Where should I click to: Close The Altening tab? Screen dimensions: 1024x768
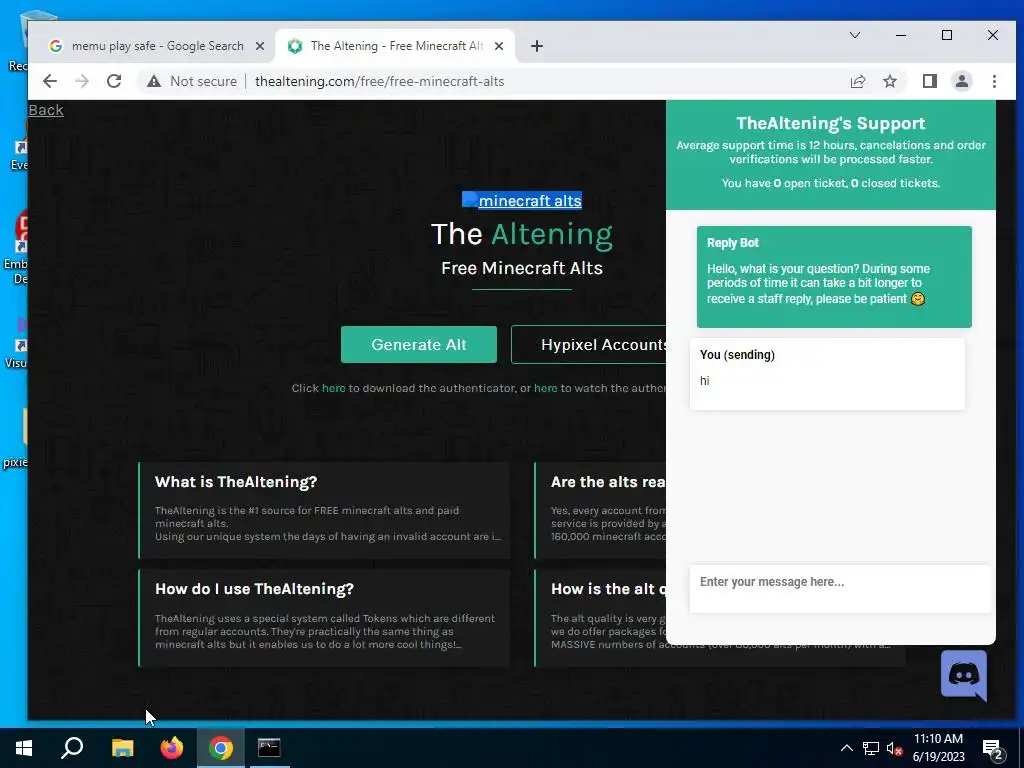tap(499, 46)
